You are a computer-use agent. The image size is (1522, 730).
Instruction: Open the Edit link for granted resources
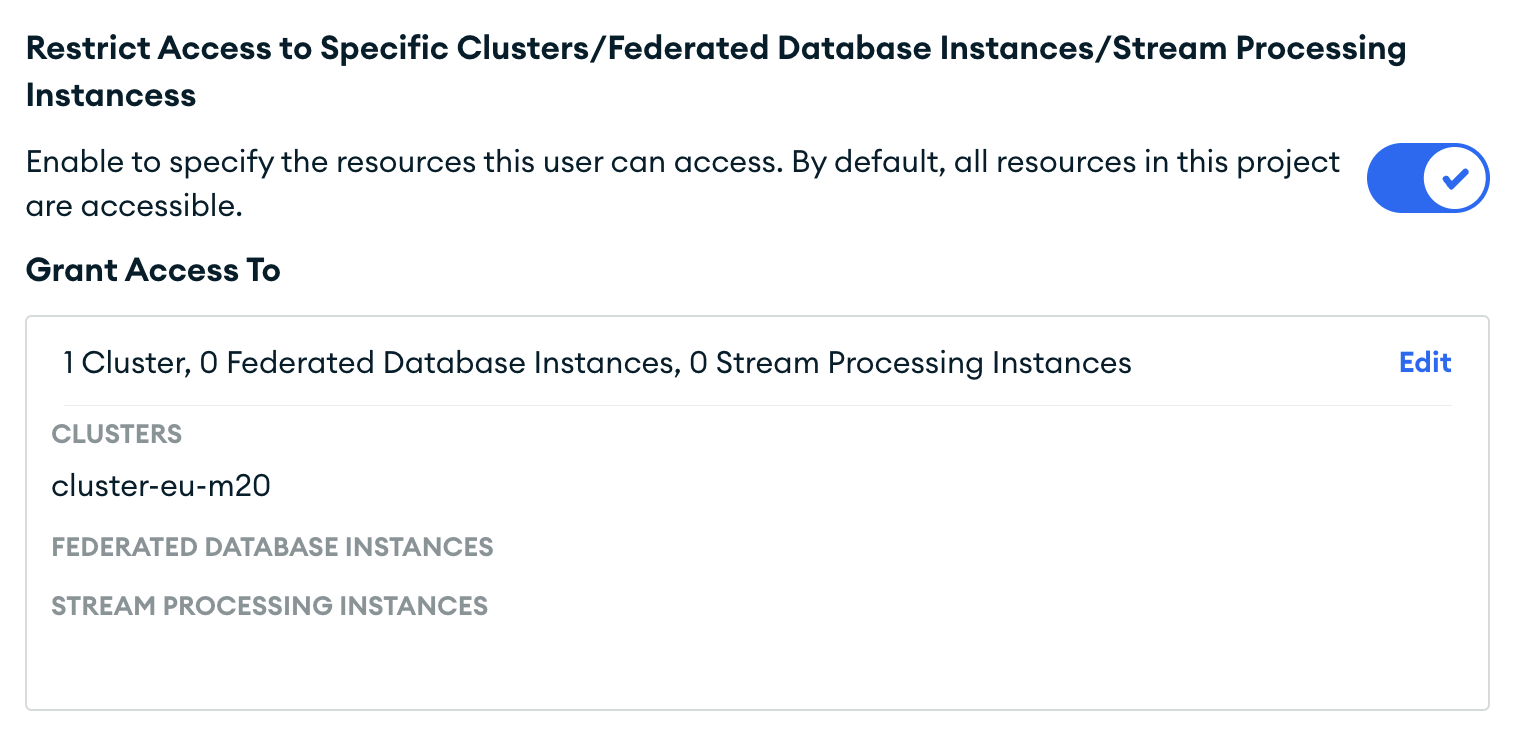coord(1425,362)
